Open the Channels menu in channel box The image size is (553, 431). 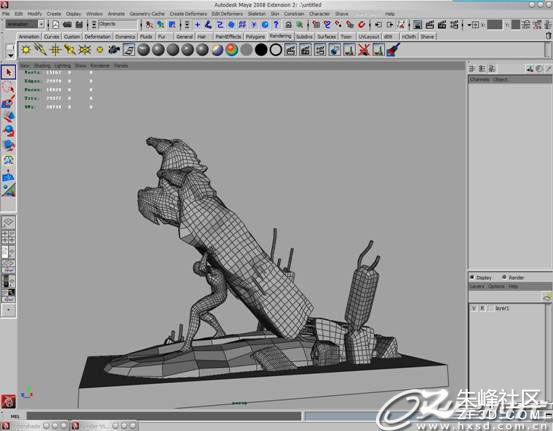tap(480, 79)
